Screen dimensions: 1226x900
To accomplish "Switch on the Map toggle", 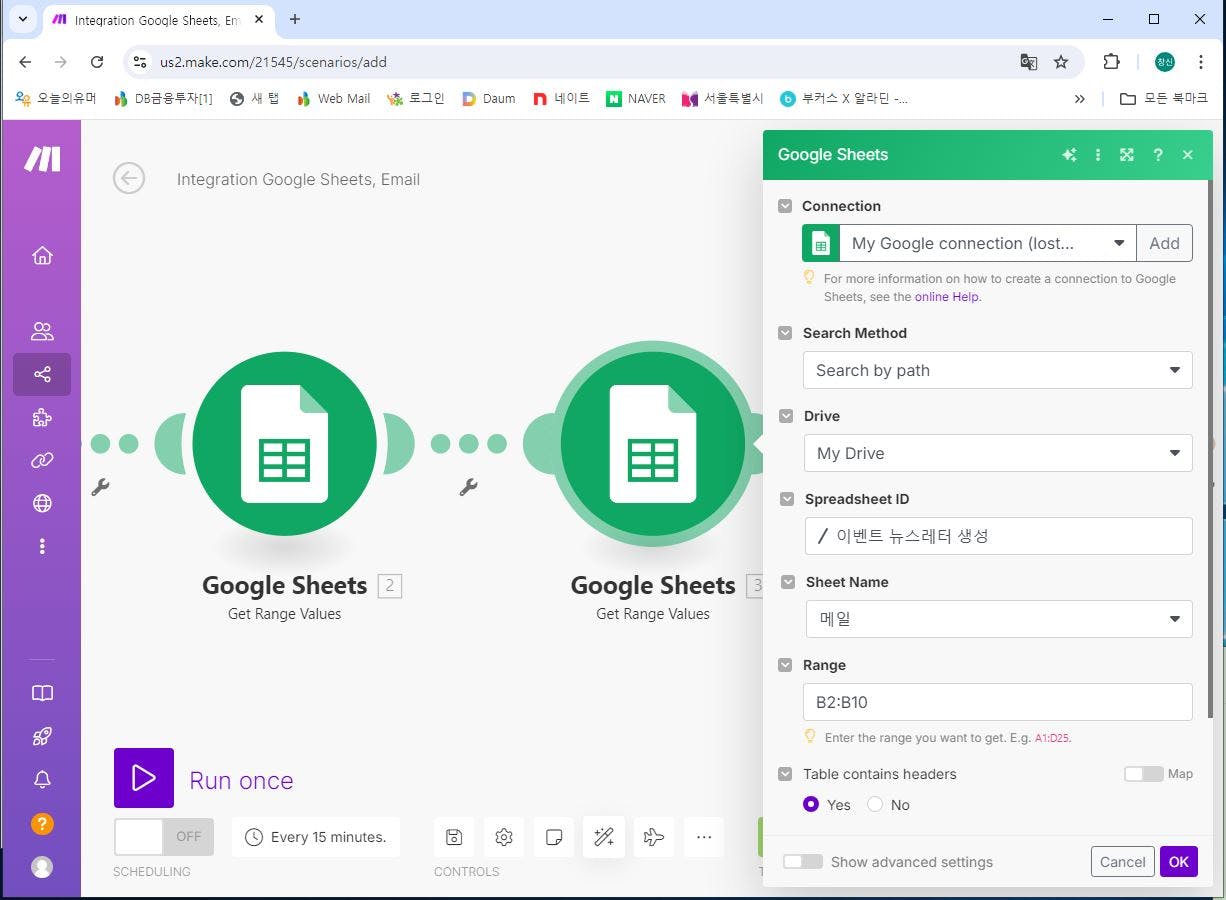I will 1143,774.
